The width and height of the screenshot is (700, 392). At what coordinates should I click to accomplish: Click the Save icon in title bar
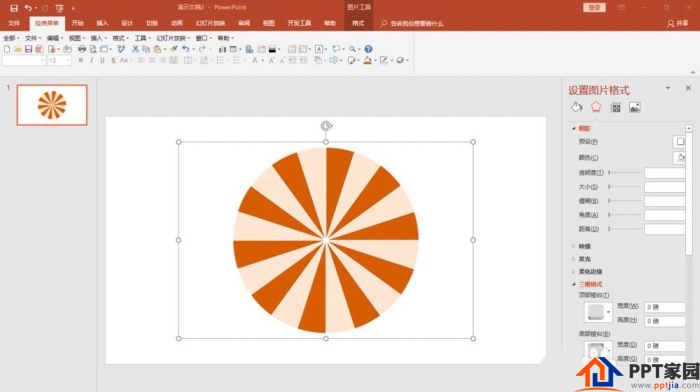click(x=14, y=8)
